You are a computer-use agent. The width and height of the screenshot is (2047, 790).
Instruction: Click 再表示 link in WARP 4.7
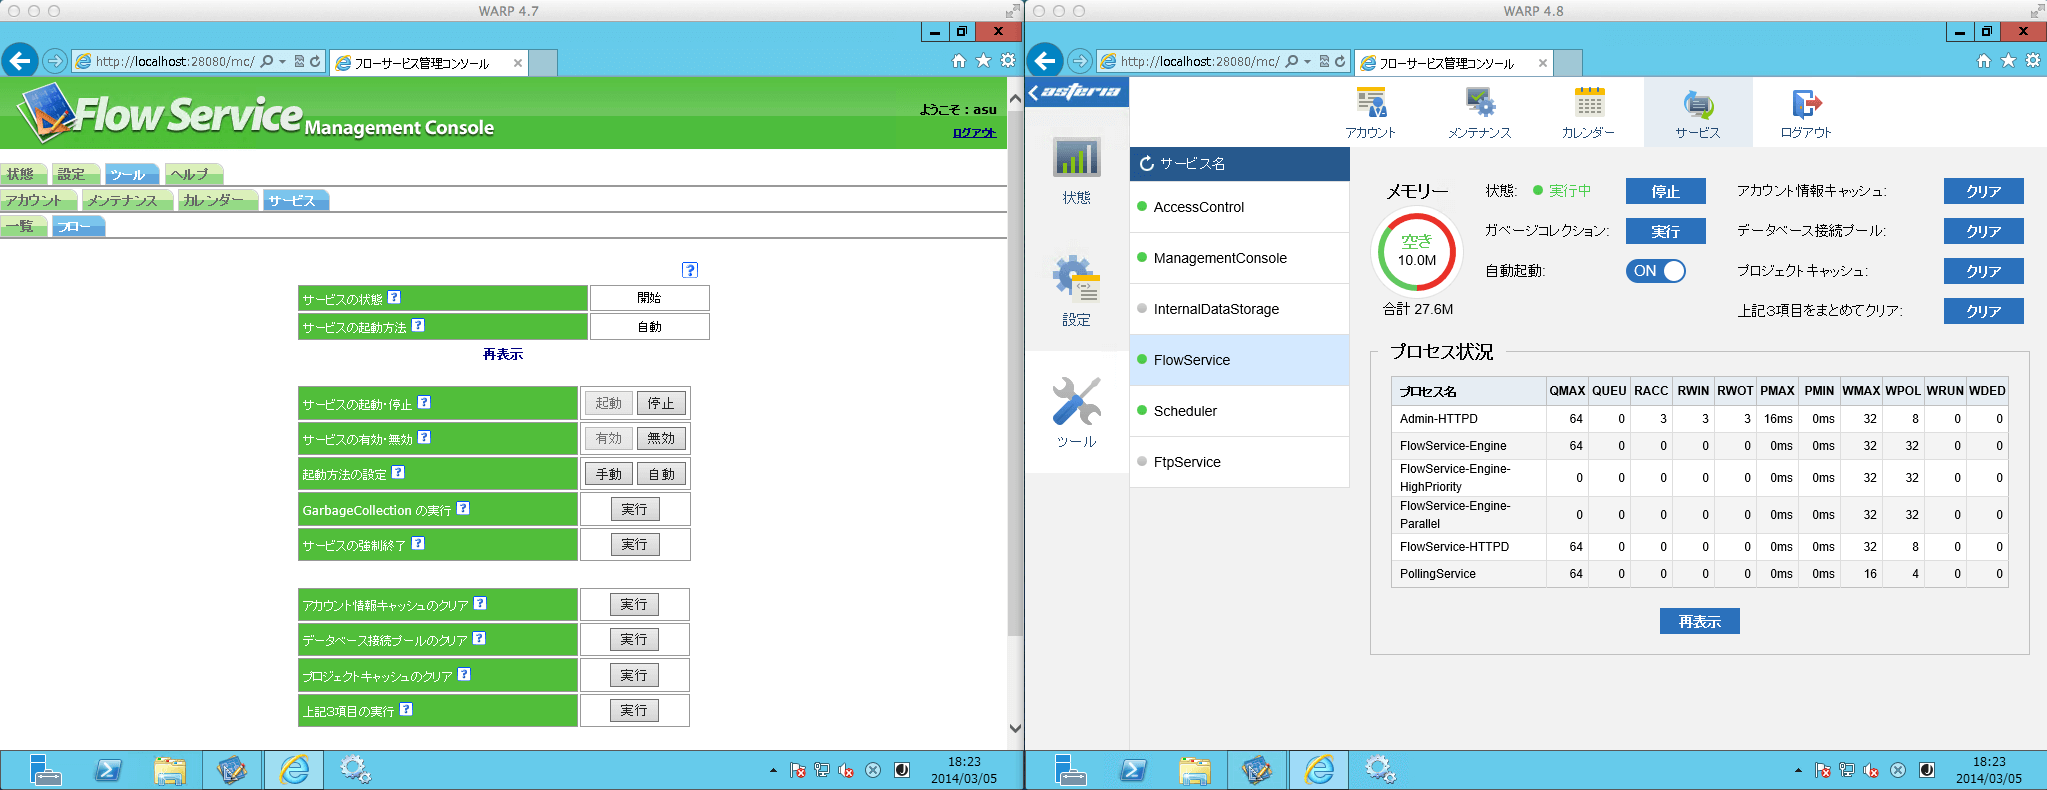click(x=503, y=354)
